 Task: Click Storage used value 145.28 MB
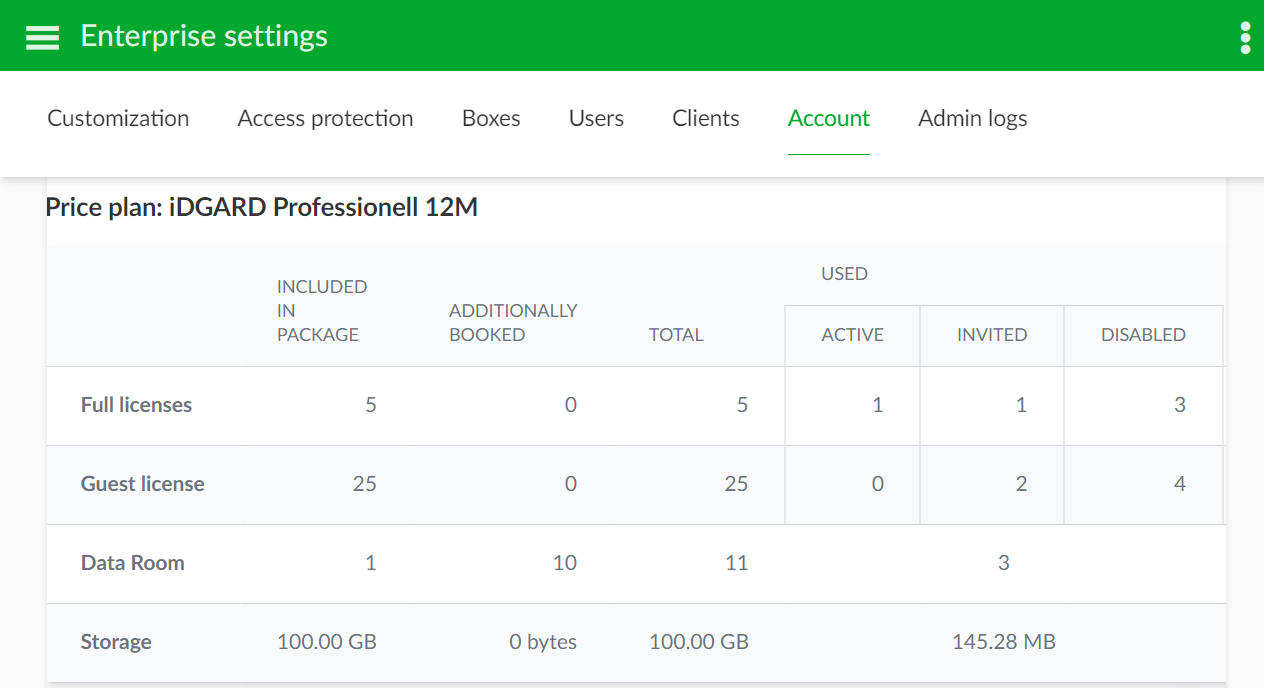1004,642
